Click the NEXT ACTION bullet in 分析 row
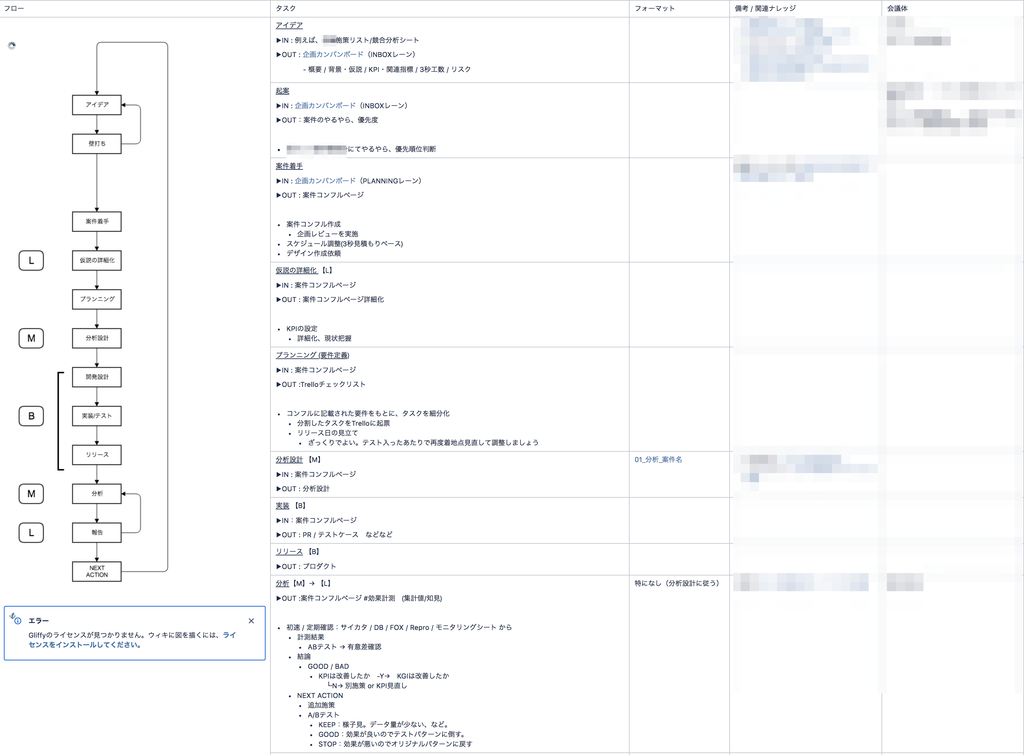The width and height of the screenshot is (1024, 755). tap(320, 696)
